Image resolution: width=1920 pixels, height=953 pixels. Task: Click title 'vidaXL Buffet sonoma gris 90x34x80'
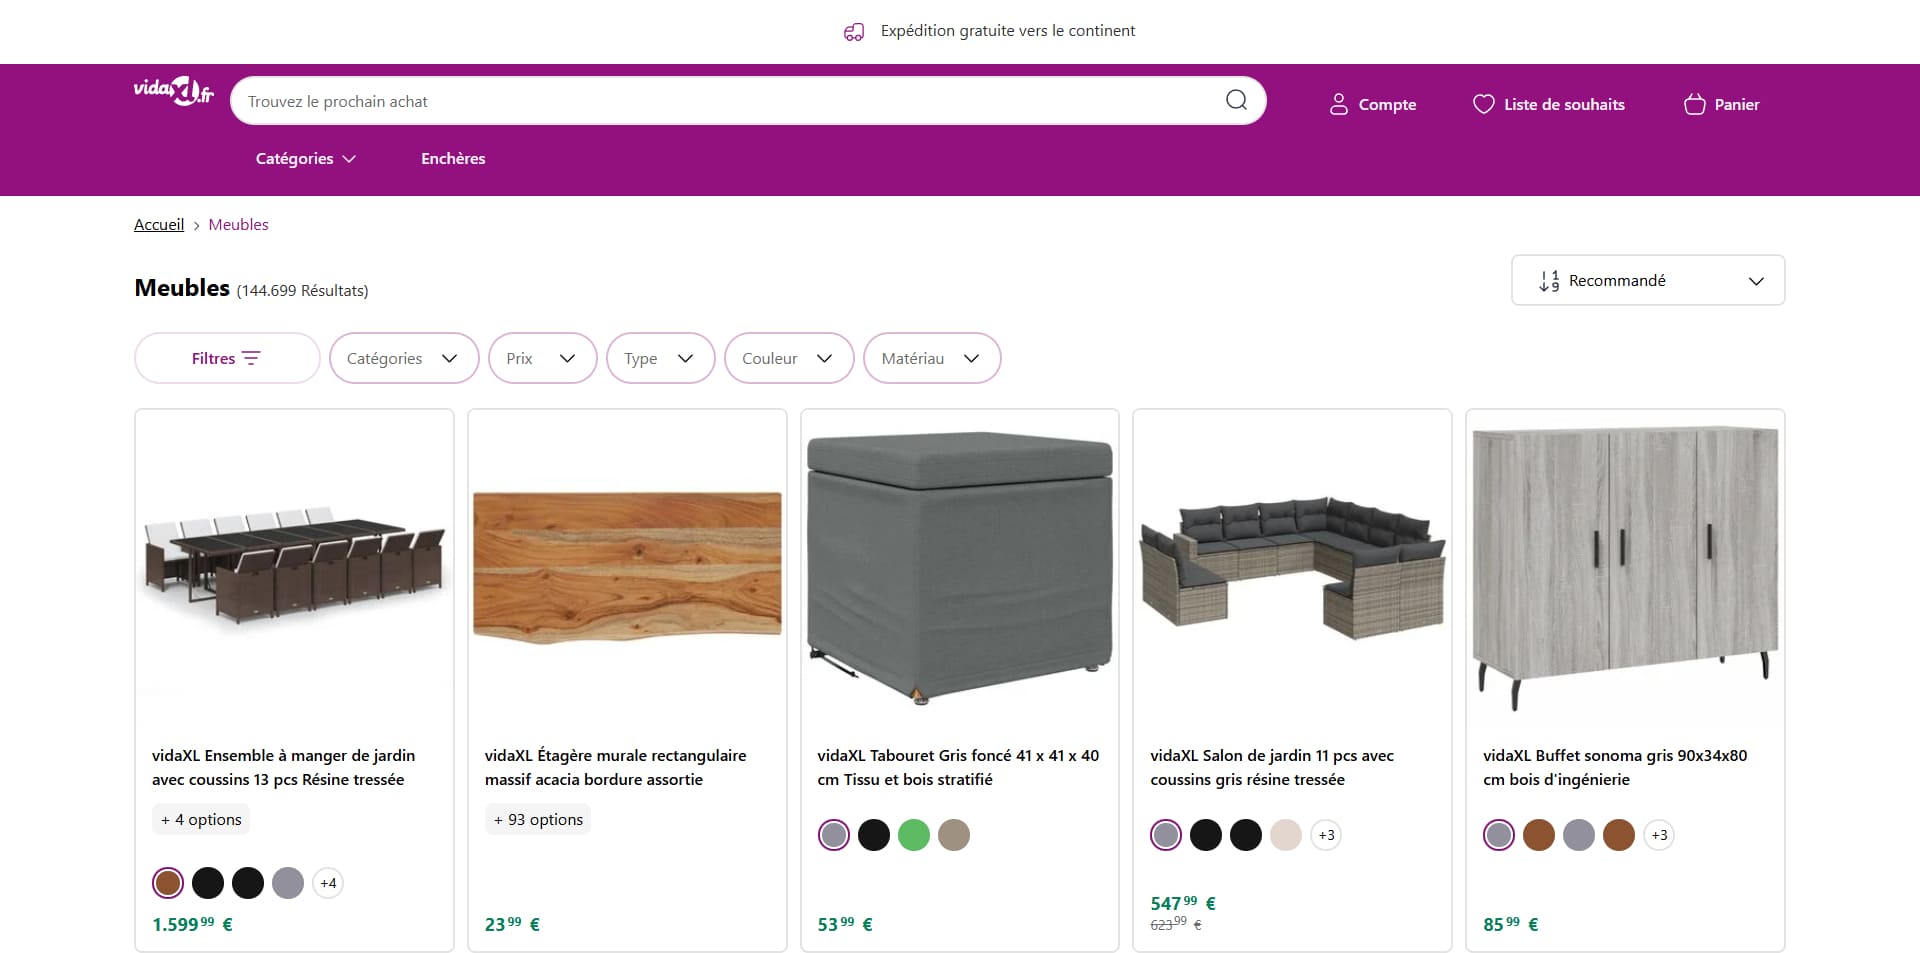pyautogui.click(x=1615, y=767)
